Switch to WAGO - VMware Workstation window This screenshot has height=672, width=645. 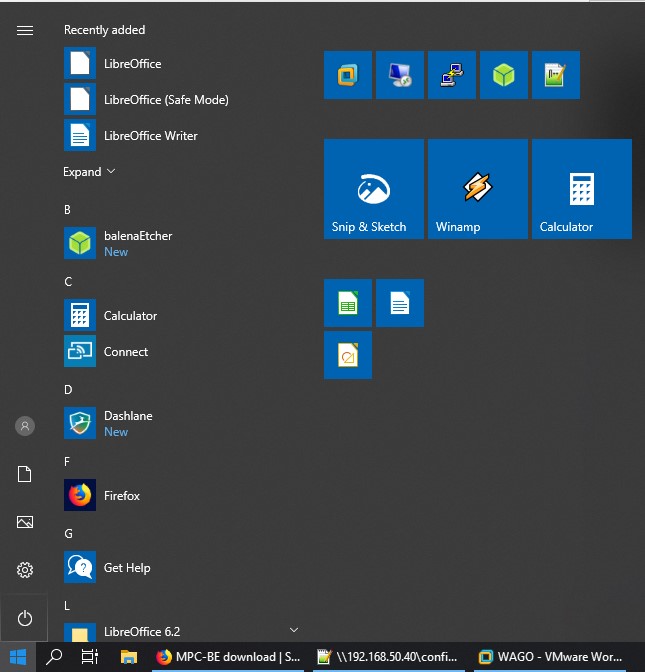(x=550, y=657)
